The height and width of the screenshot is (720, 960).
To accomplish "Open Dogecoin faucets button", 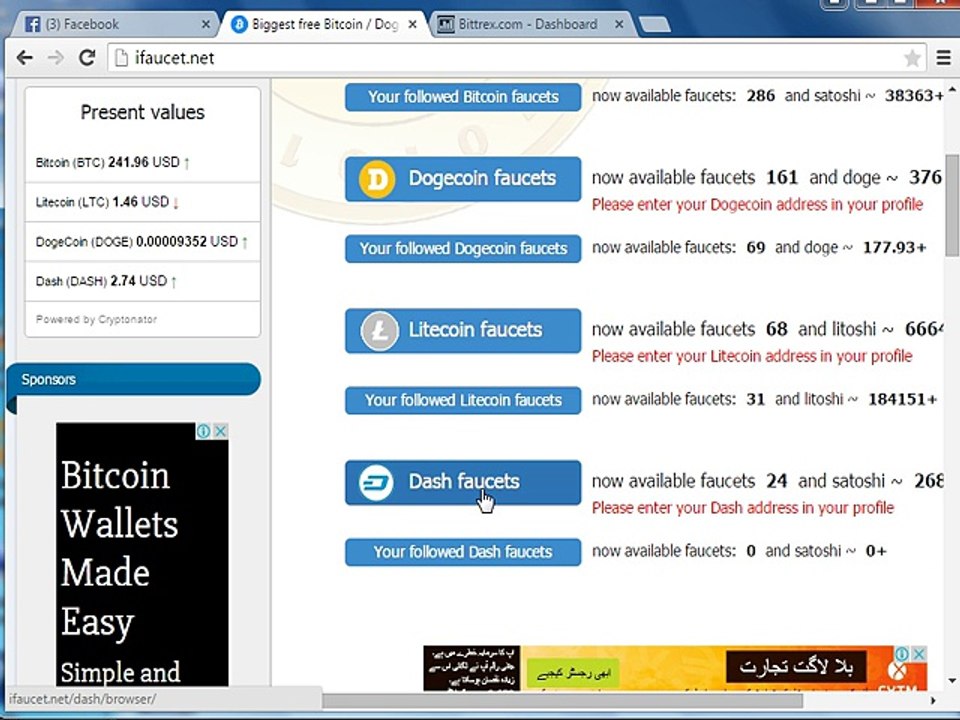I will click(x=463, y=178).
